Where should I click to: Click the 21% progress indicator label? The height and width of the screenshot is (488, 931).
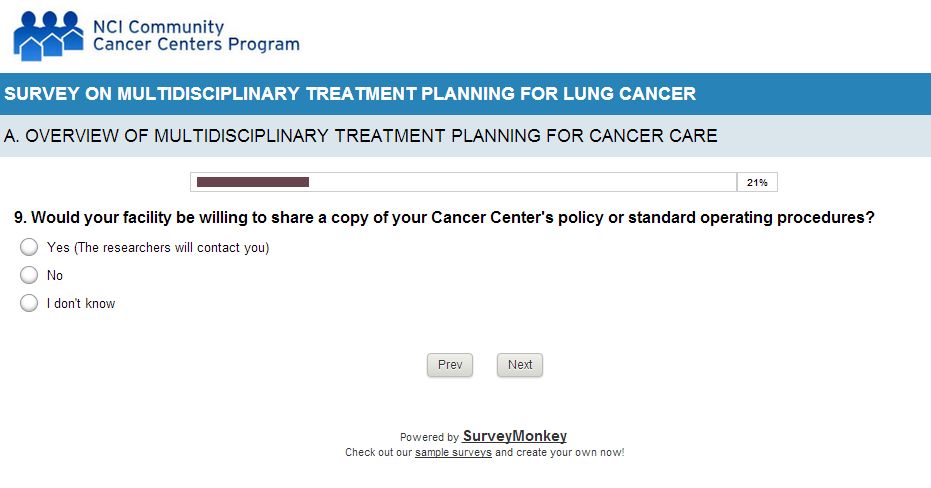(757, 183)
